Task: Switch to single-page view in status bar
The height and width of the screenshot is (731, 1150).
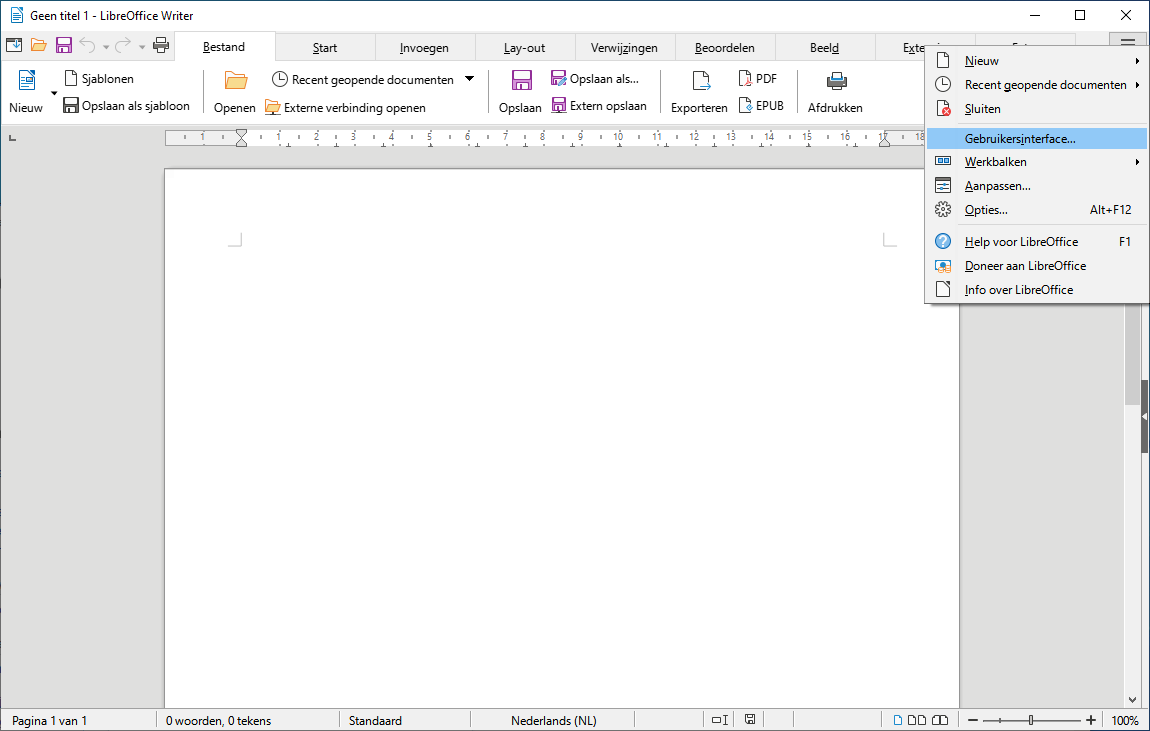Action: point(897,720)
